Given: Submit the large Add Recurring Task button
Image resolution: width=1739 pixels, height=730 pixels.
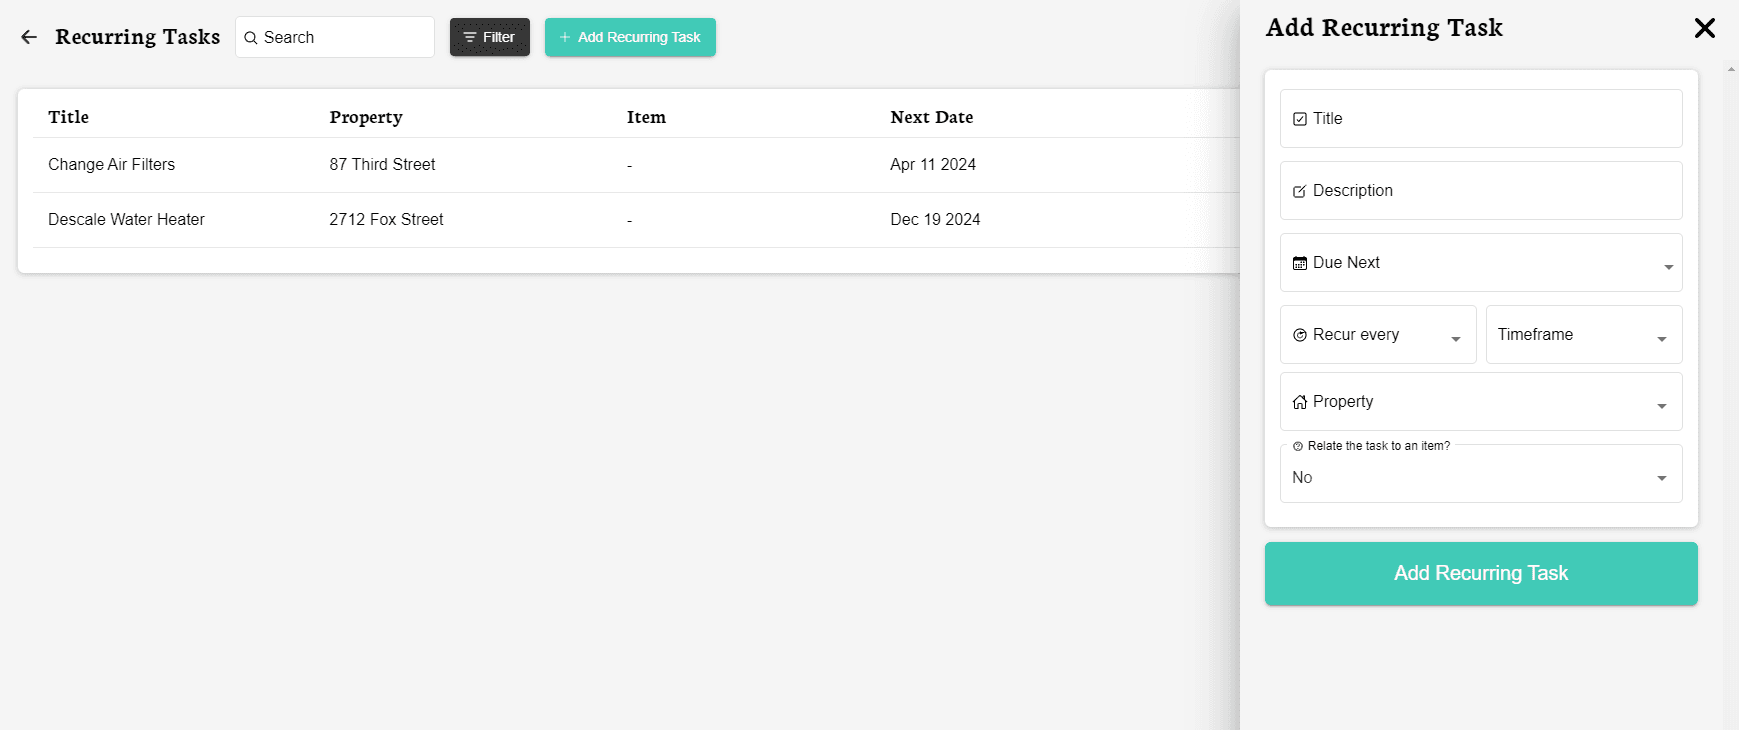Looking at the screenshot, I should (1480, 573).
